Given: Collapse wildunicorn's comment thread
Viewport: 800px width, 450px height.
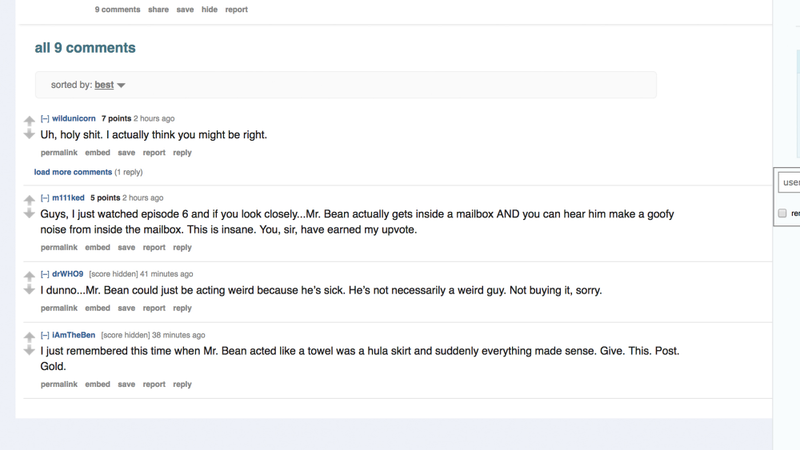Looking at the screenshot, I should pyautogui.click(x=45, y=118).
